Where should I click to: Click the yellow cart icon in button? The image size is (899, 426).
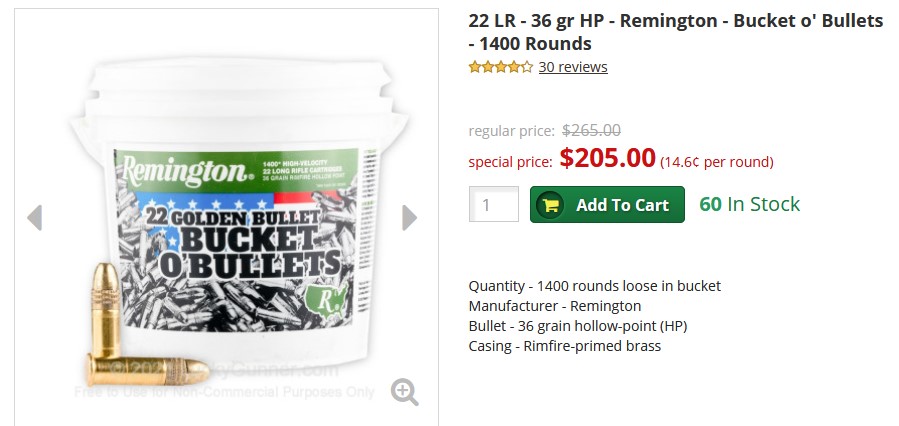(x=551, y=205)
